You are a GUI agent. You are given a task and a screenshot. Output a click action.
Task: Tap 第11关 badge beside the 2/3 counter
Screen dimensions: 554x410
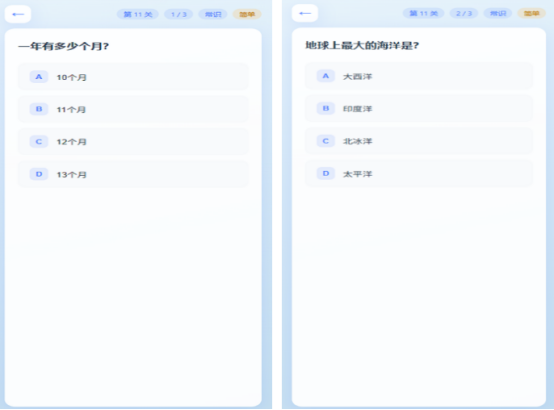point(423,13)
